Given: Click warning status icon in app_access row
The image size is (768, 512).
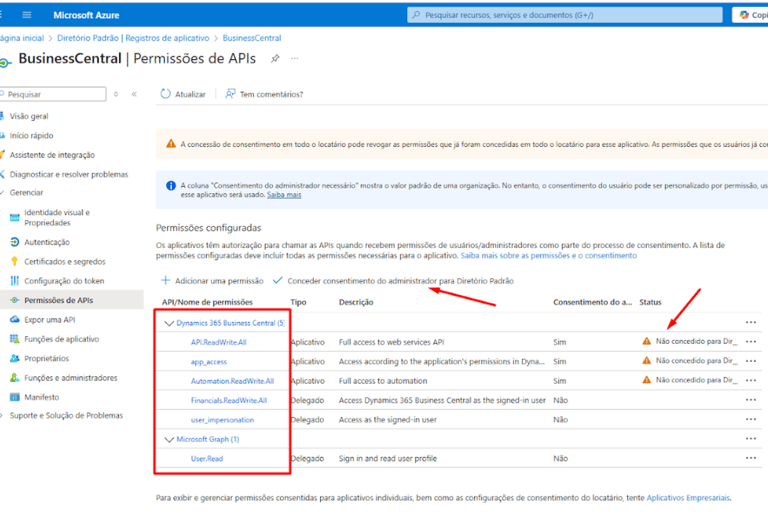Looking at the screenshot, I should [x=647, y=361].
